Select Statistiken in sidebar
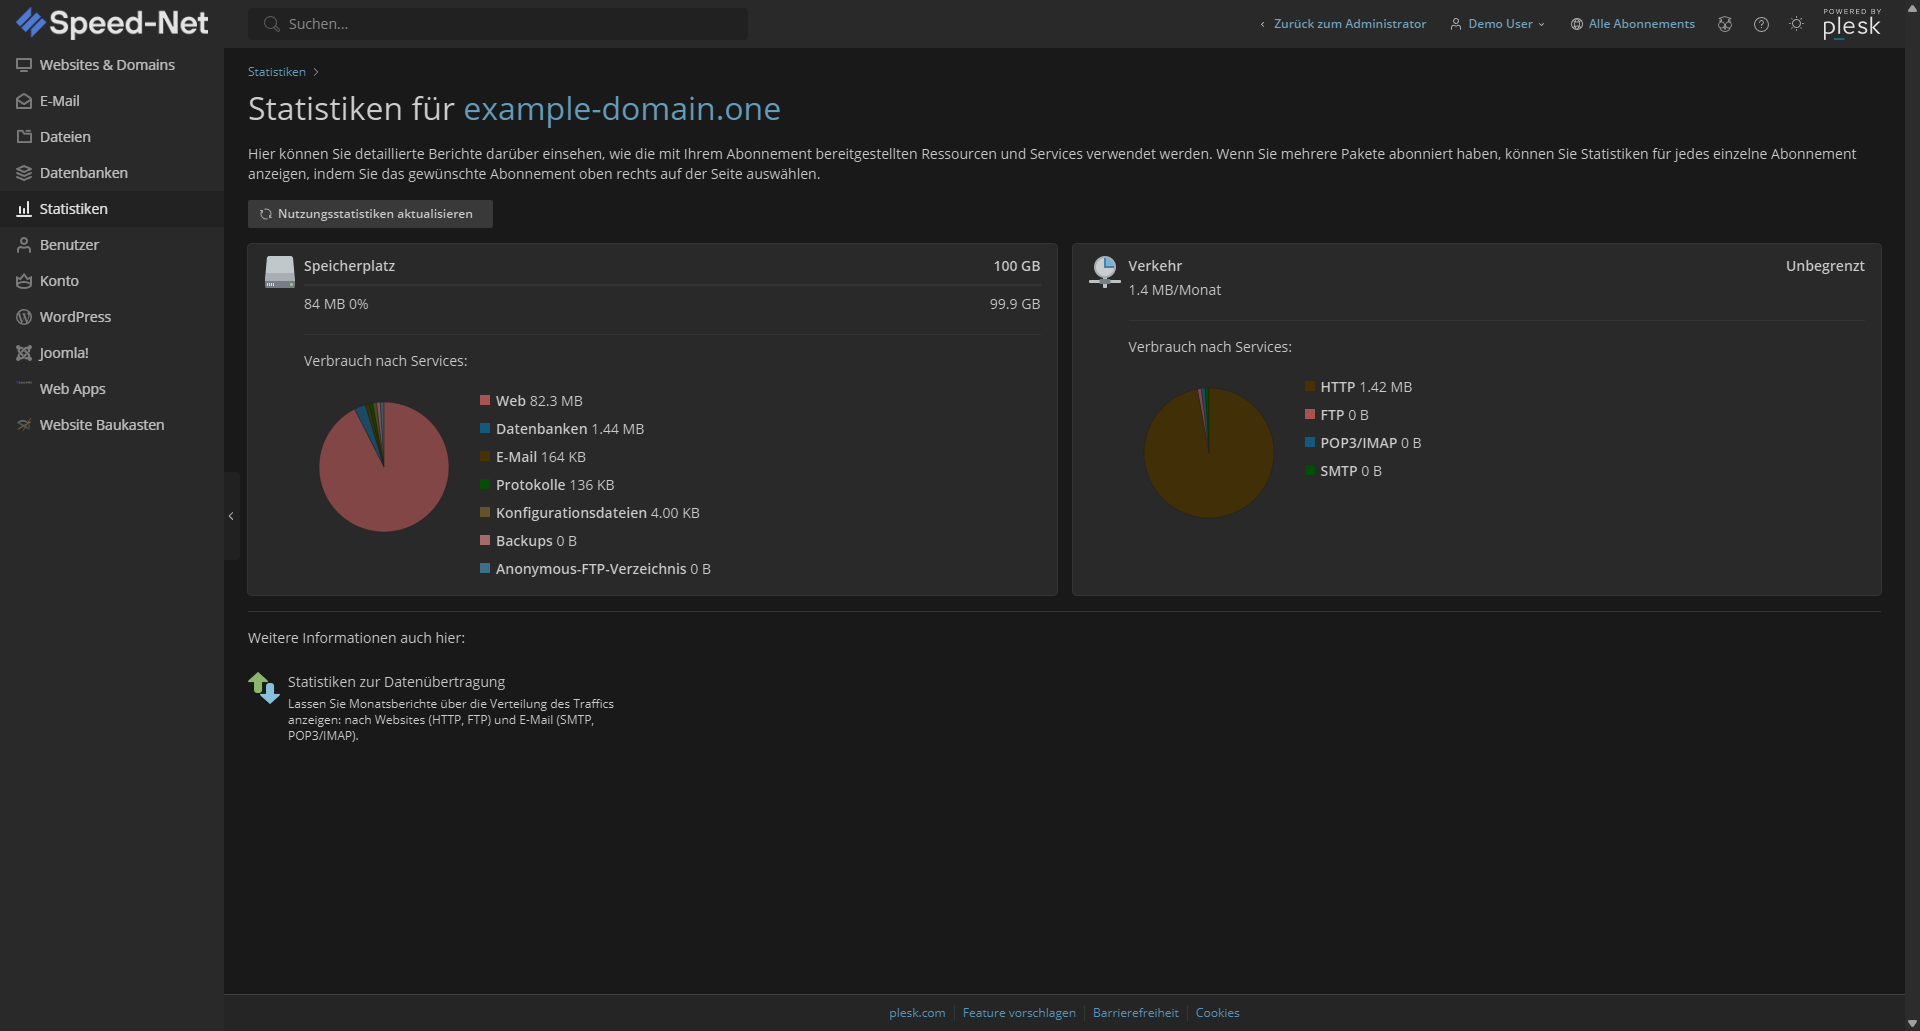 (x=112, y=209)
